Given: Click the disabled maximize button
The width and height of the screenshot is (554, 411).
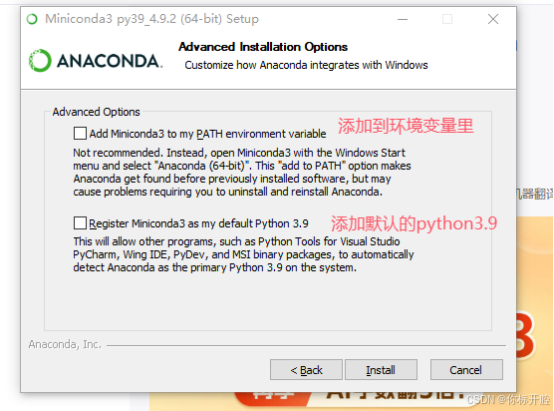Looking at the screenshot, I should click(447, 19).
